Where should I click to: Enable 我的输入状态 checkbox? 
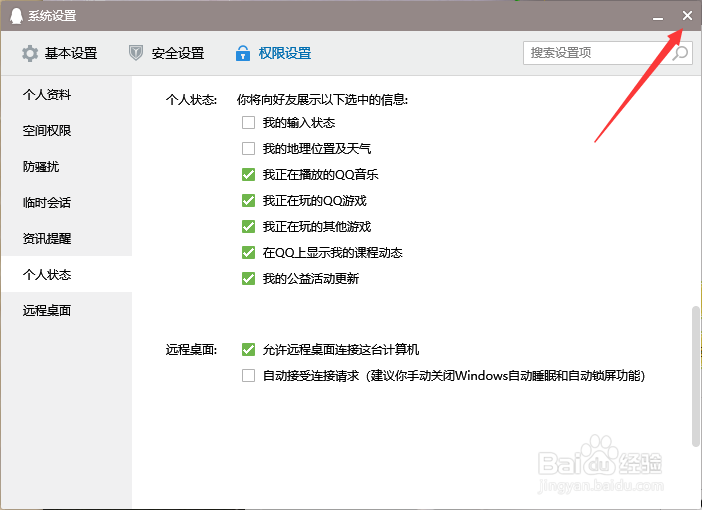pos(248,123)
